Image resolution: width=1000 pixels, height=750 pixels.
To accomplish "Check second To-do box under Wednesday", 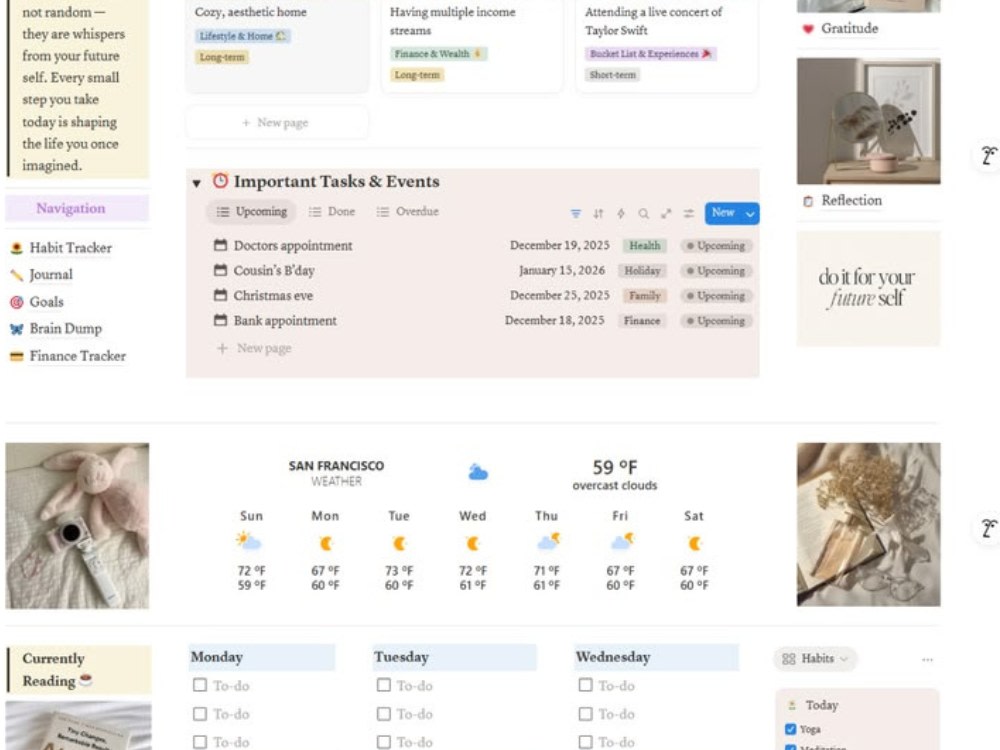I will coord(585,714).
